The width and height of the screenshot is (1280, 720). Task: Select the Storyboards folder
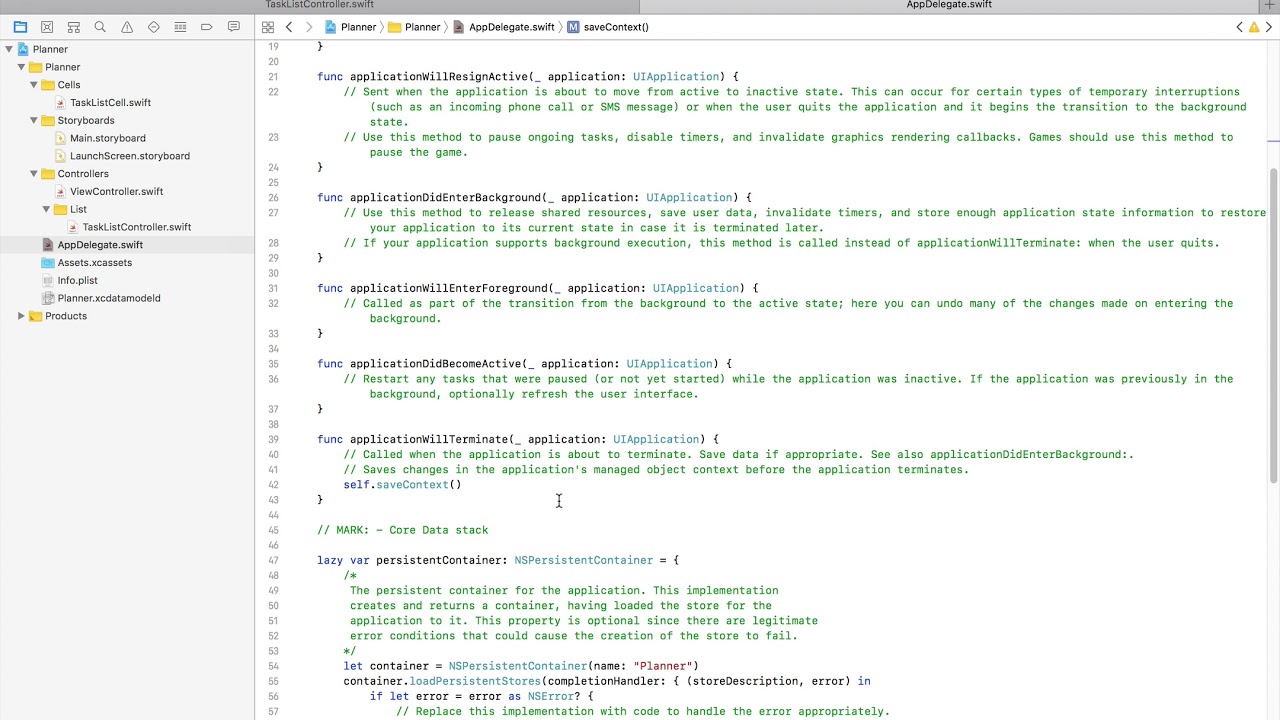pos(85,120)
